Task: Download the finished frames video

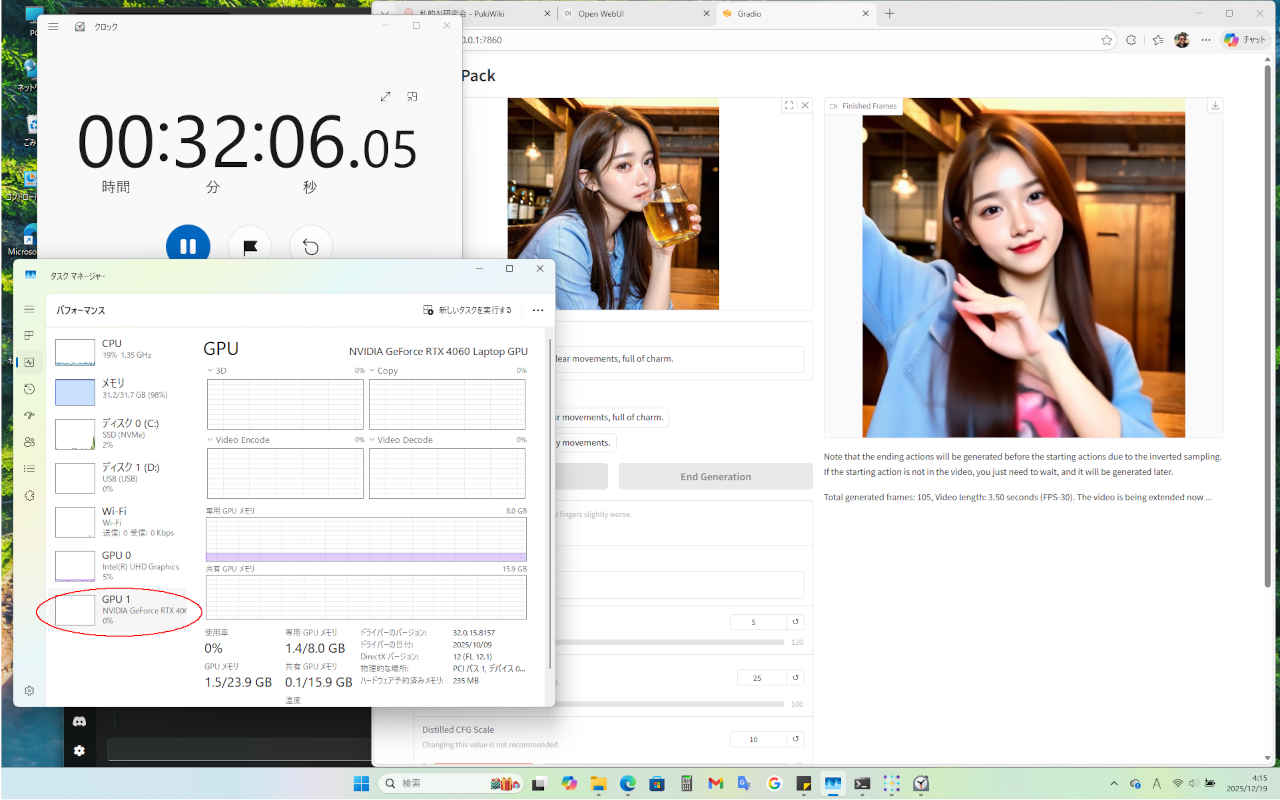Action: (x=1214, y=106)
